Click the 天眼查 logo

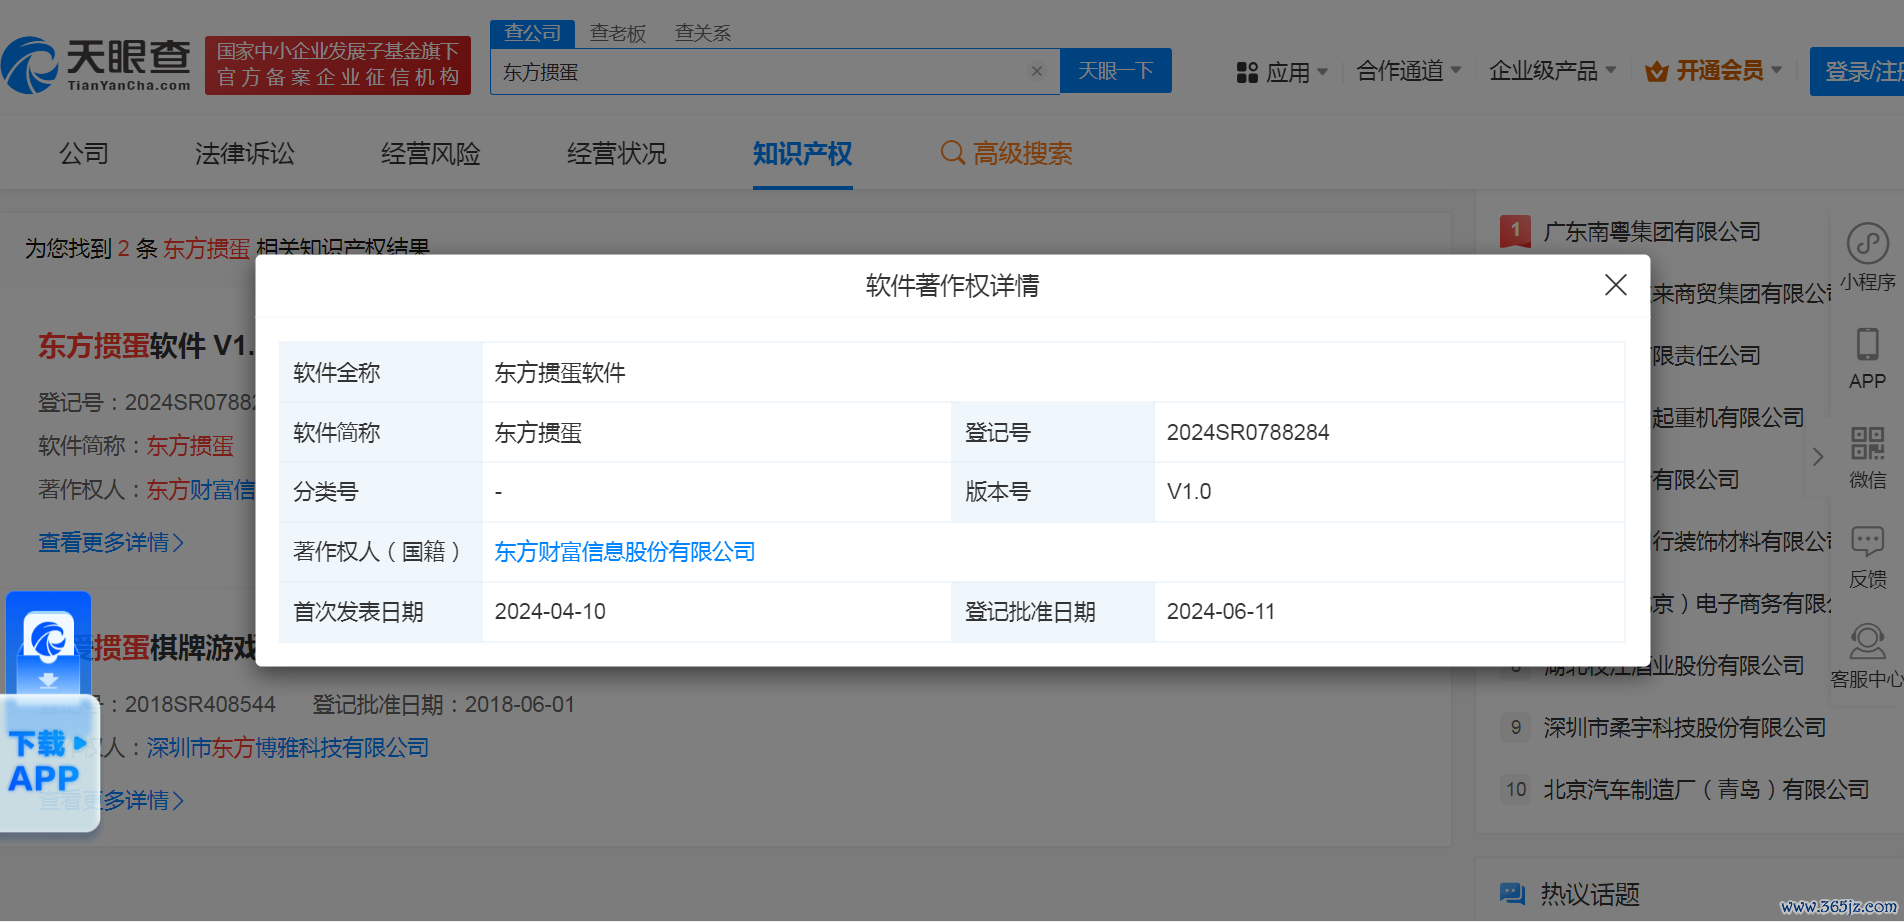97,66
